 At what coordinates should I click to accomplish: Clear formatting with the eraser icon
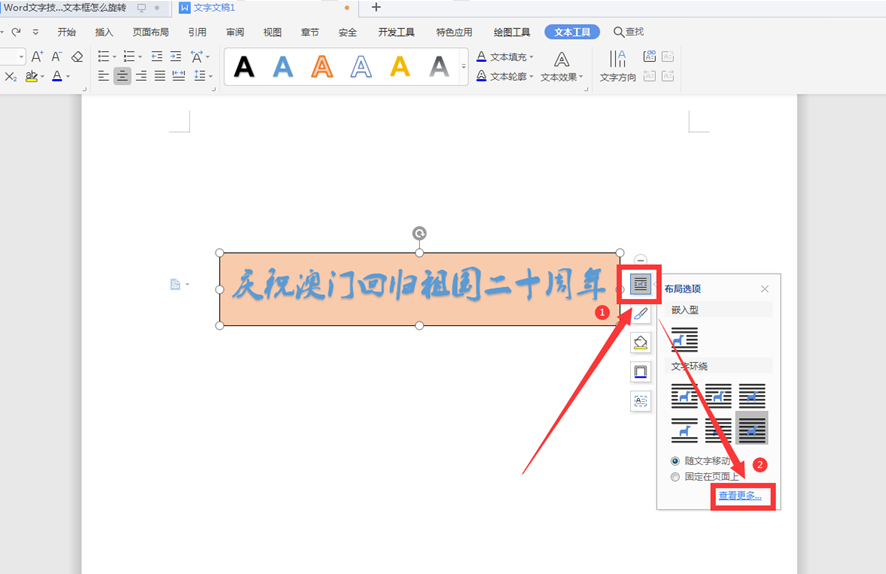coord(77,56)
